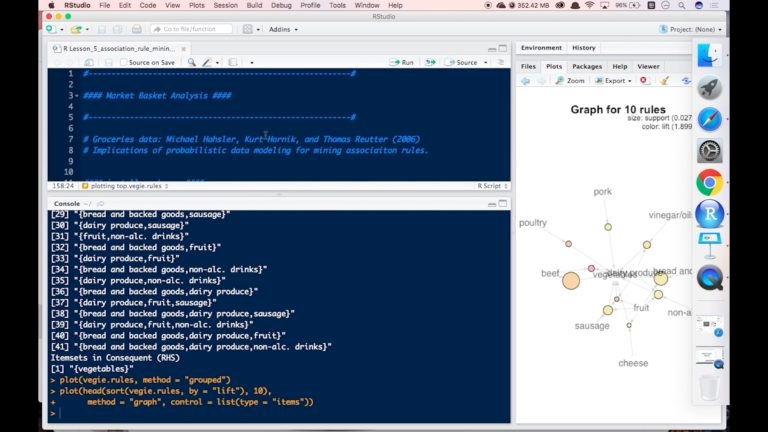This screenshot has height=432, width=768.
Task: Open an existing file with the folder icon
Action: [75, 29]
